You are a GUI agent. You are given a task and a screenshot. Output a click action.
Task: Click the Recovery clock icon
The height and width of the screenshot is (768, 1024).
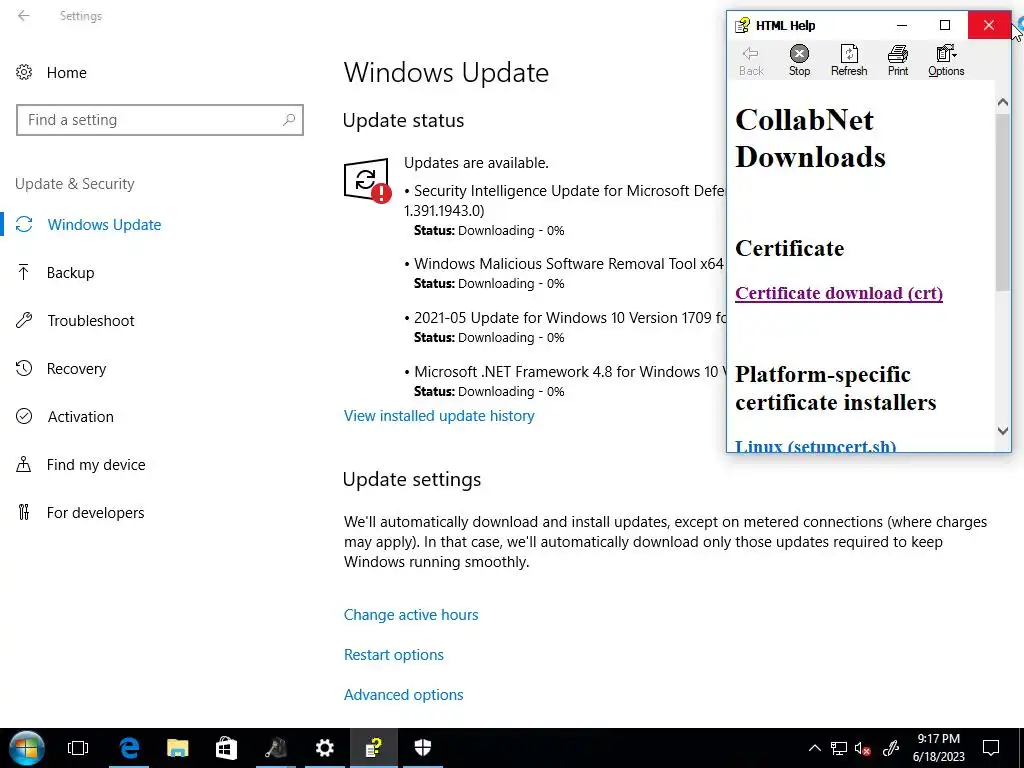[x=24, y=368]
